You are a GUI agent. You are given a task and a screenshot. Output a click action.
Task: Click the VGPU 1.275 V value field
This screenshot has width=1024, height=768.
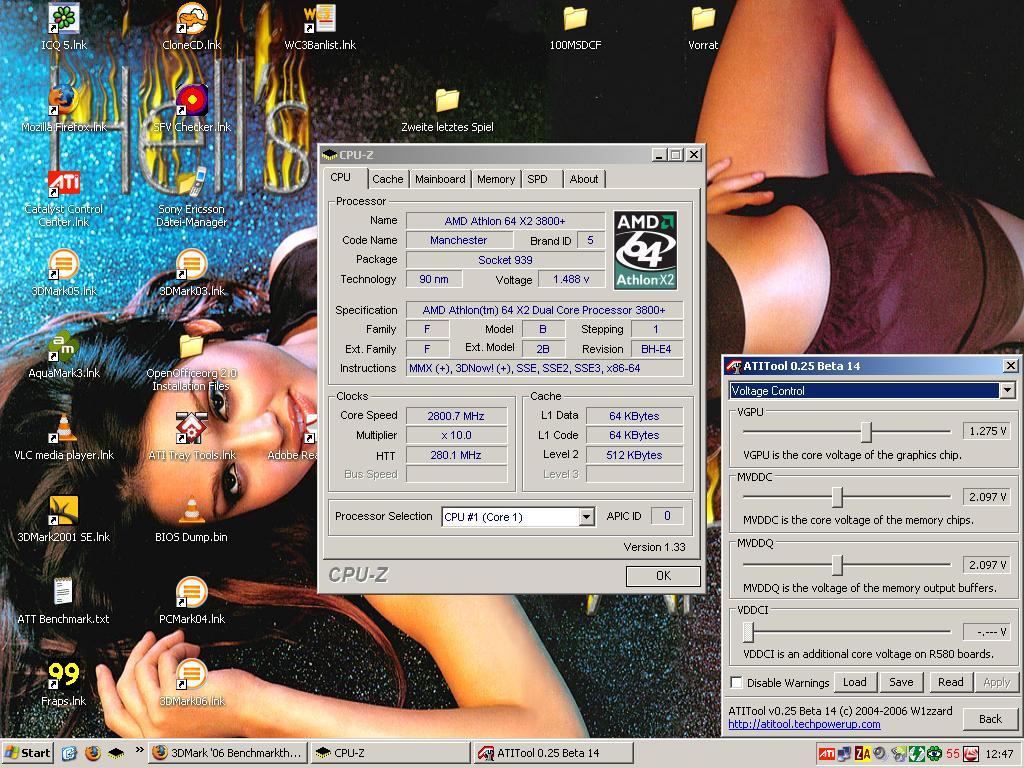[x=987, y=431]
